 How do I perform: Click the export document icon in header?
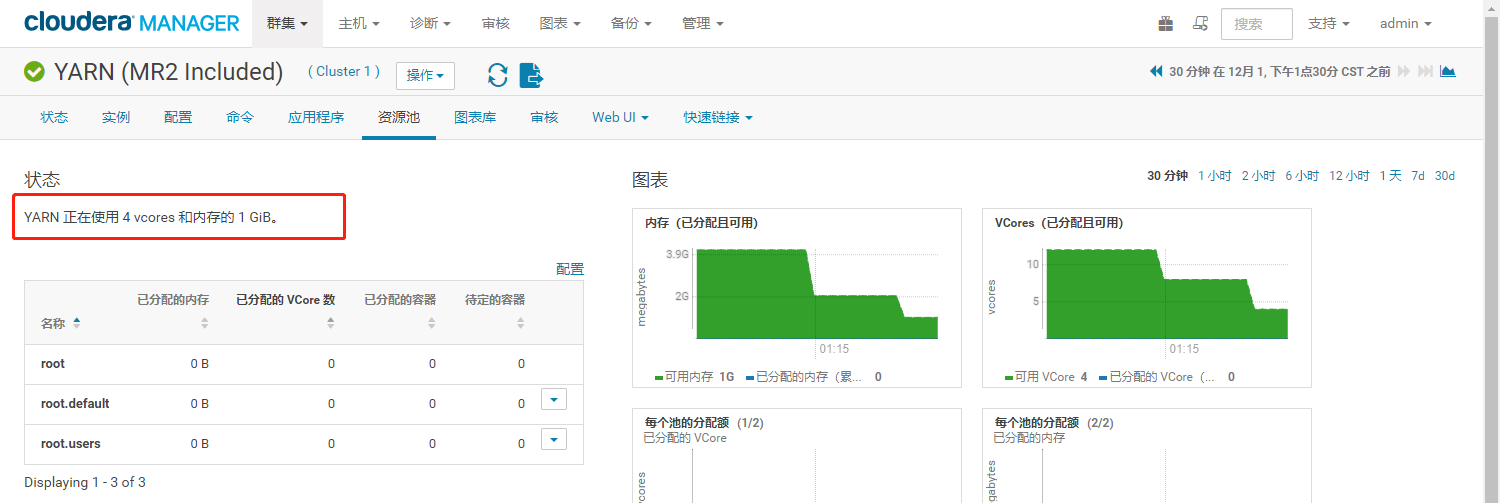coord(531,75)
